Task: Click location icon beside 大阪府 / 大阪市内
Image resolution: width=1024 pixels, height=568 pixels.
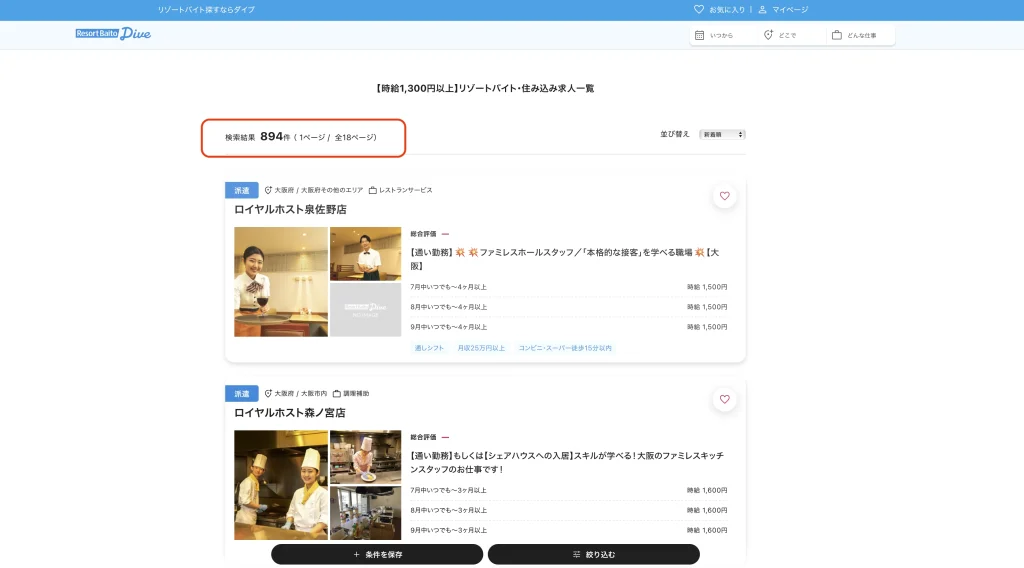Action: [x=268, y=394]
